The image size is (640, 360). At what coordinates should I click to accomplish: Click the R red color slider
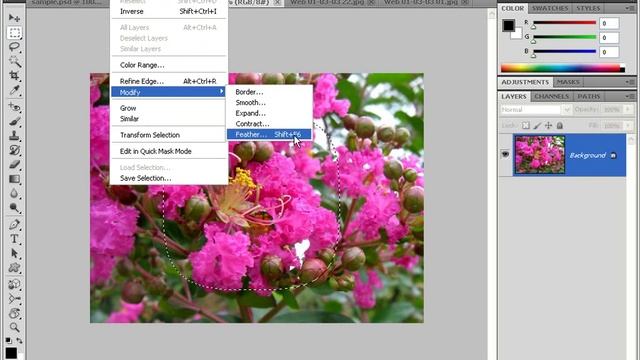tap(564, 23)
